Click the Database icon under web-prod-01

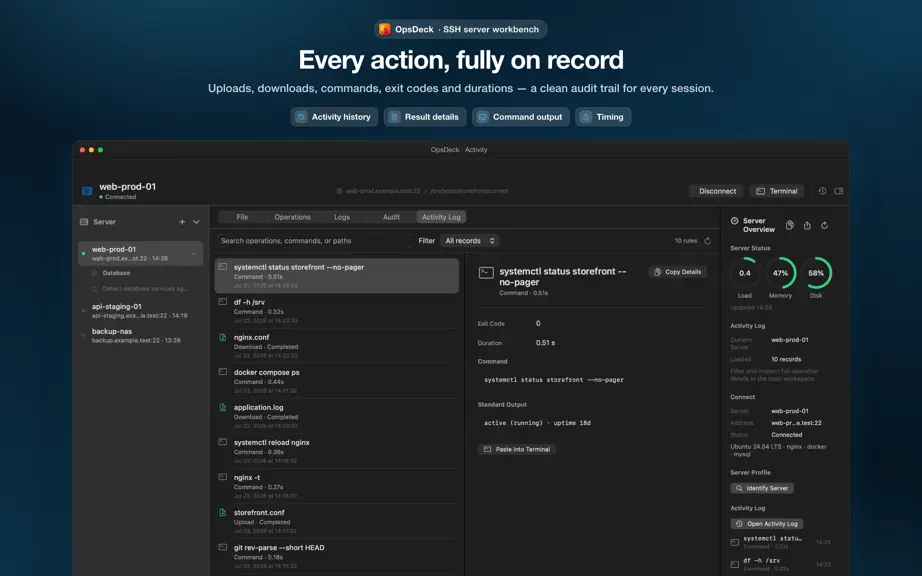(x=94, y=273)
